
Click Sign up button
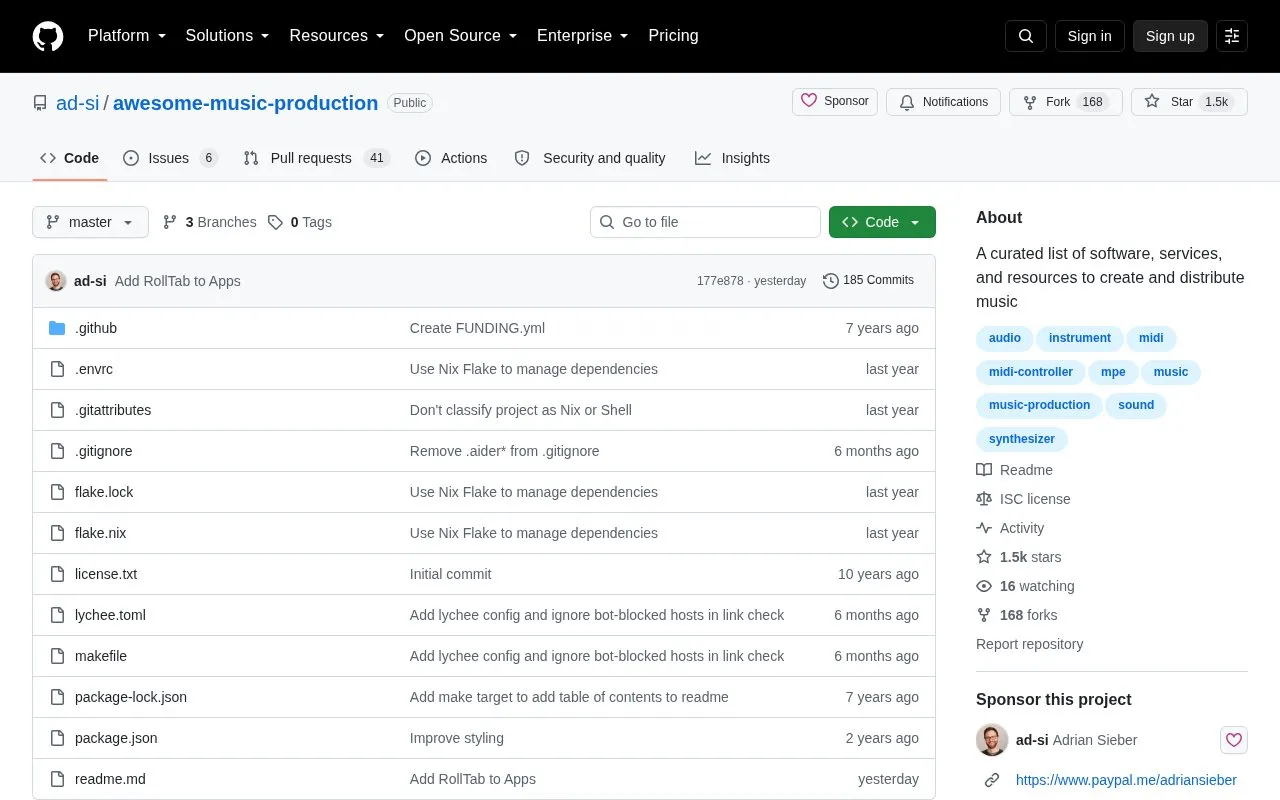pos(1170,36)
